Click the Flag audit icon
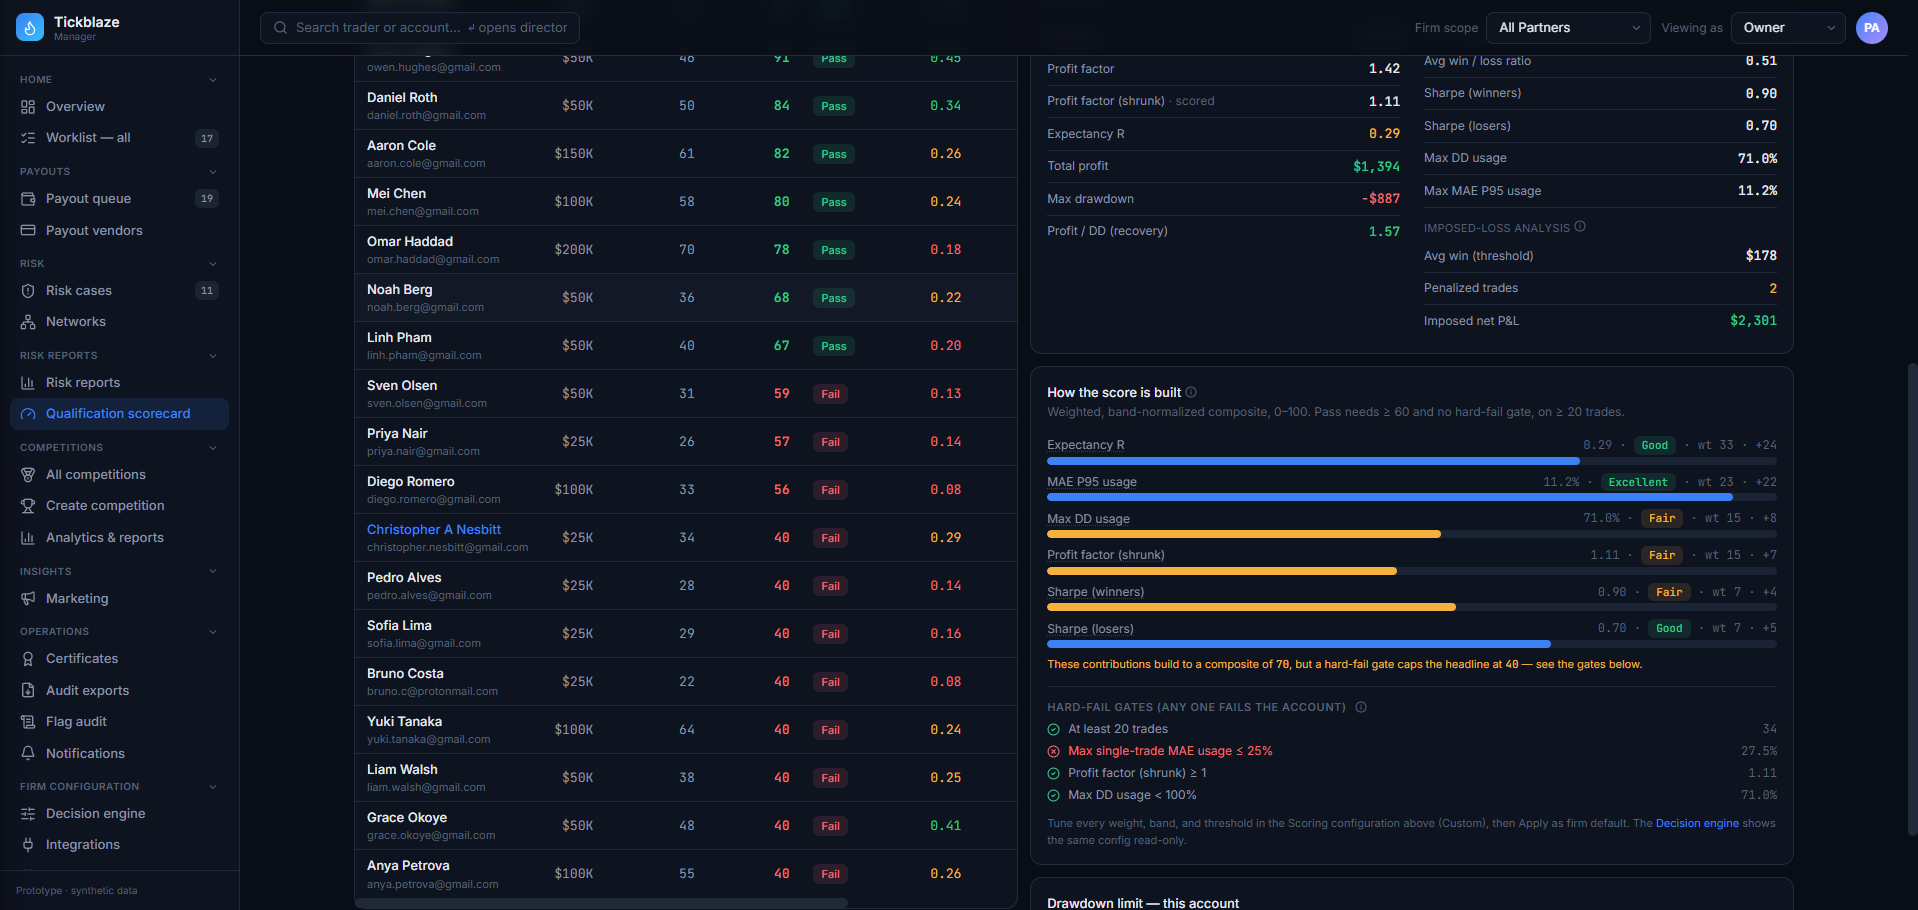 pyautogui.click(x=28, y=722)
